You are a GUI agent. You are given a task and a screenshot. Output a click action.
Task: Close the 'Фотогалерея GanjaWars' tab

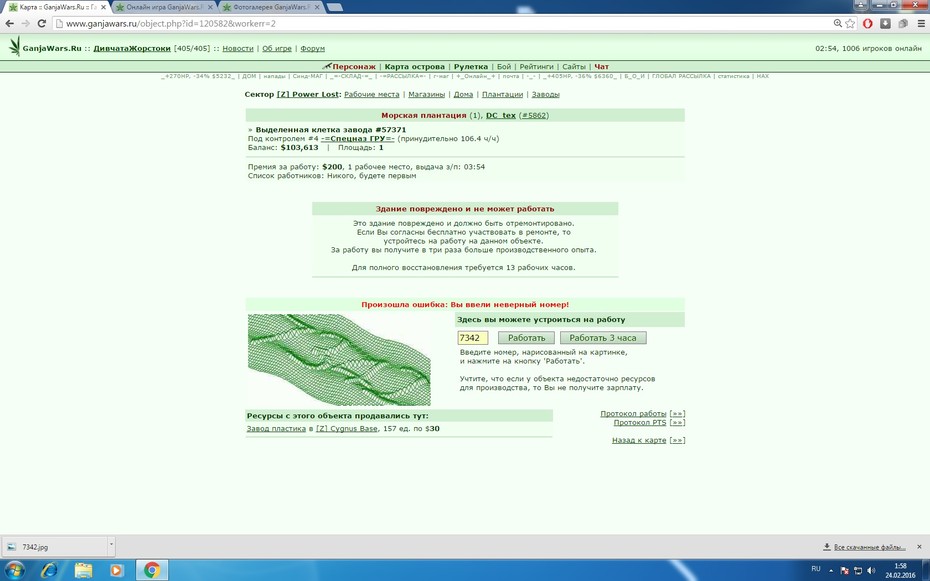point(317,7)
